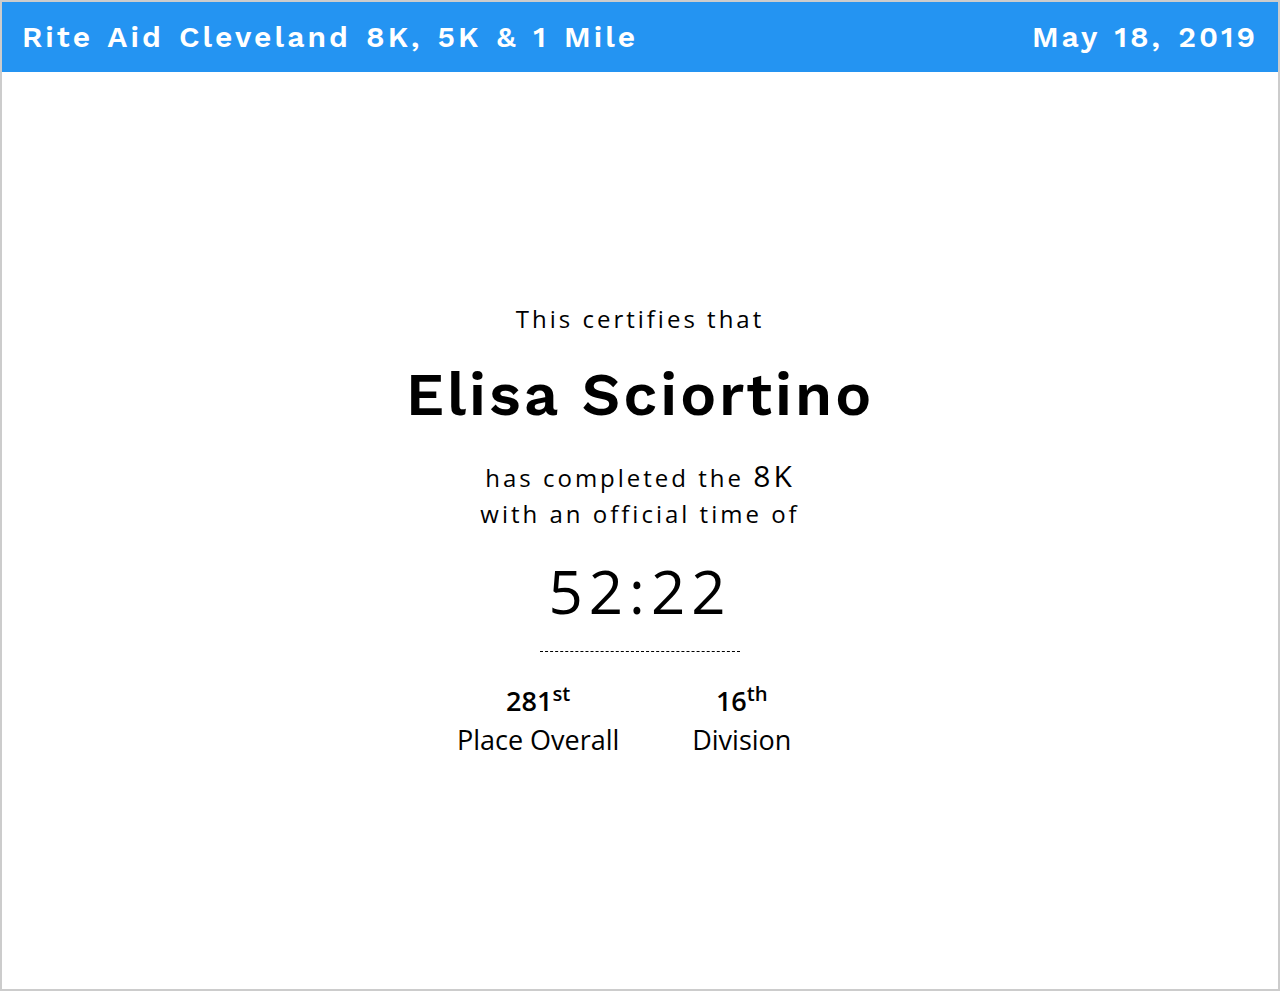Click the empty blue banner area between title and date
Image resolution: width=1280 pixels, height=991 pixels.
point(830,38)
